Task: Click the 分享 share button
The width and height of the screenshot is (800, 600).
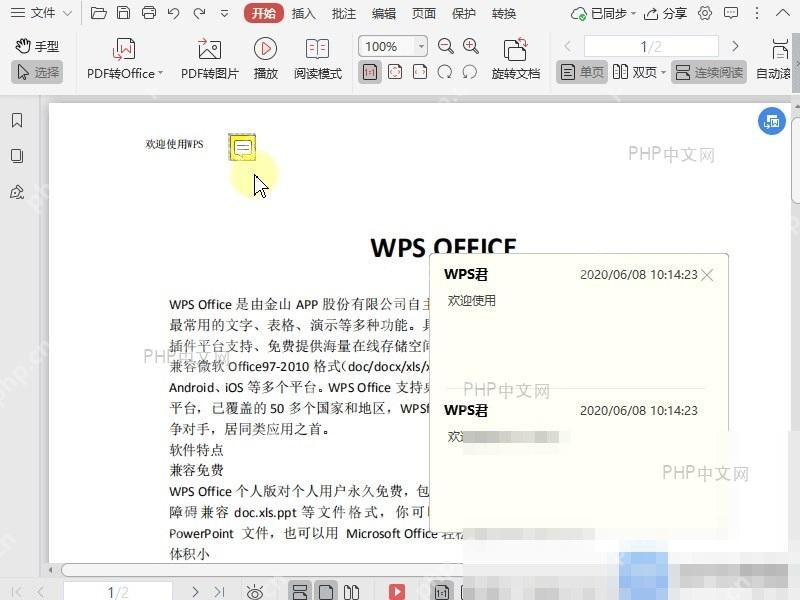Action: (665, 14)
